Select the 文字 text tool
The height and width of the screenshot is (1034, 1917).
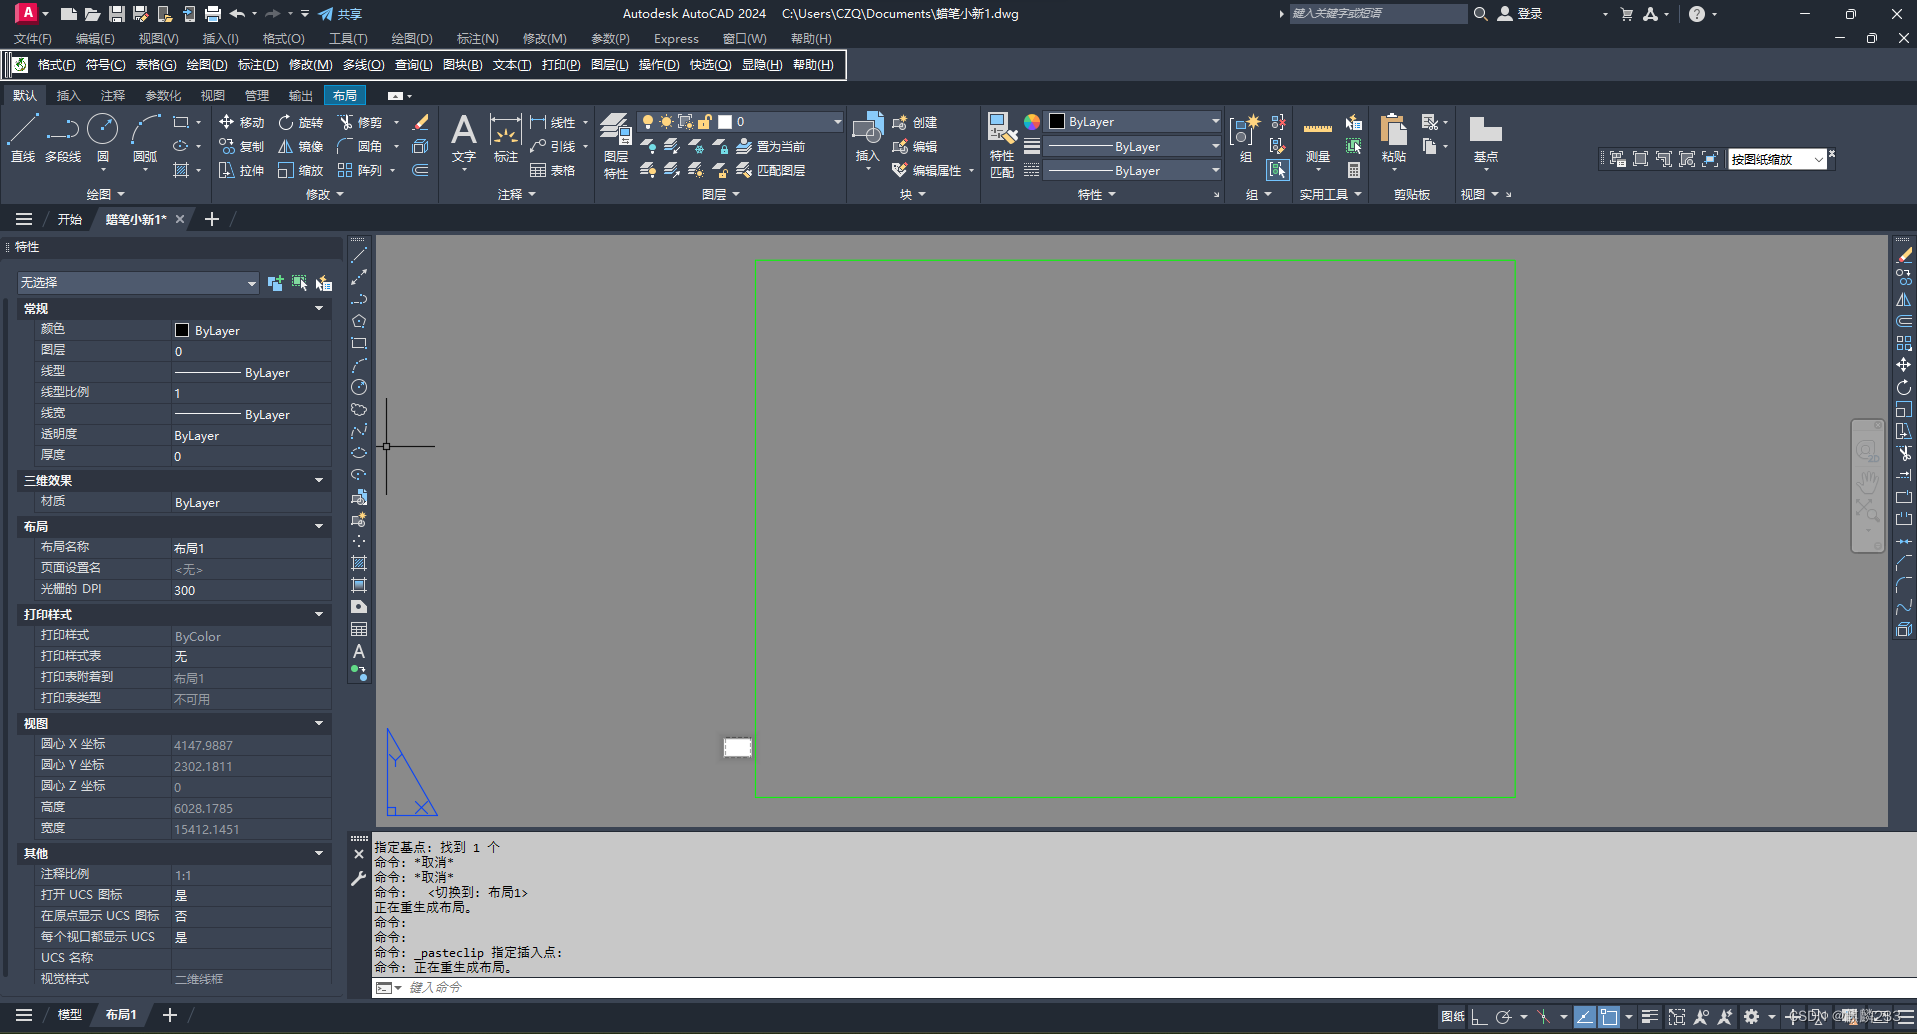(x=463, y=139)
